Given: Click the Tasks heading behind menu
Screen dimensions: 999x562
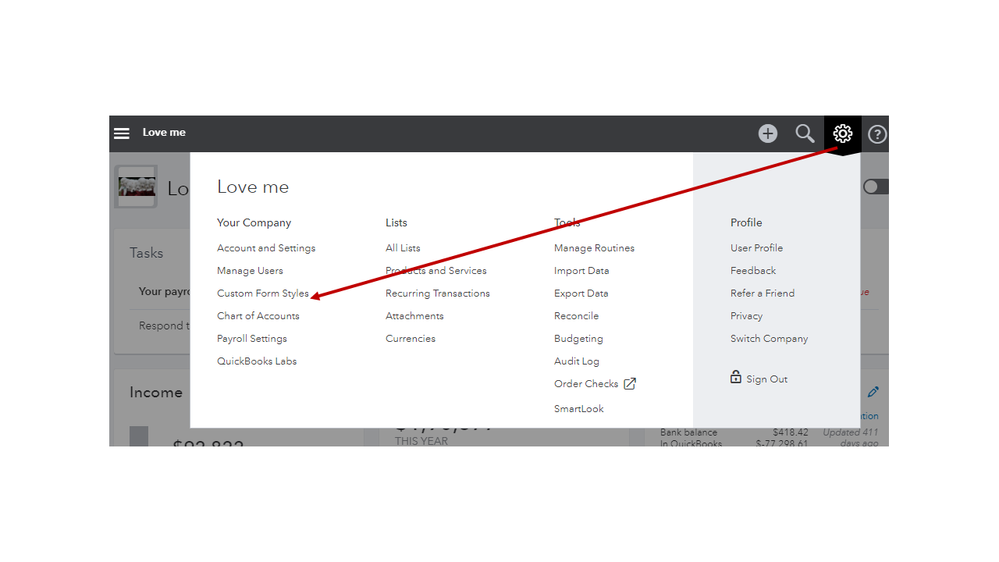Looking at the screenshot, I should click(x=146, y=253).
